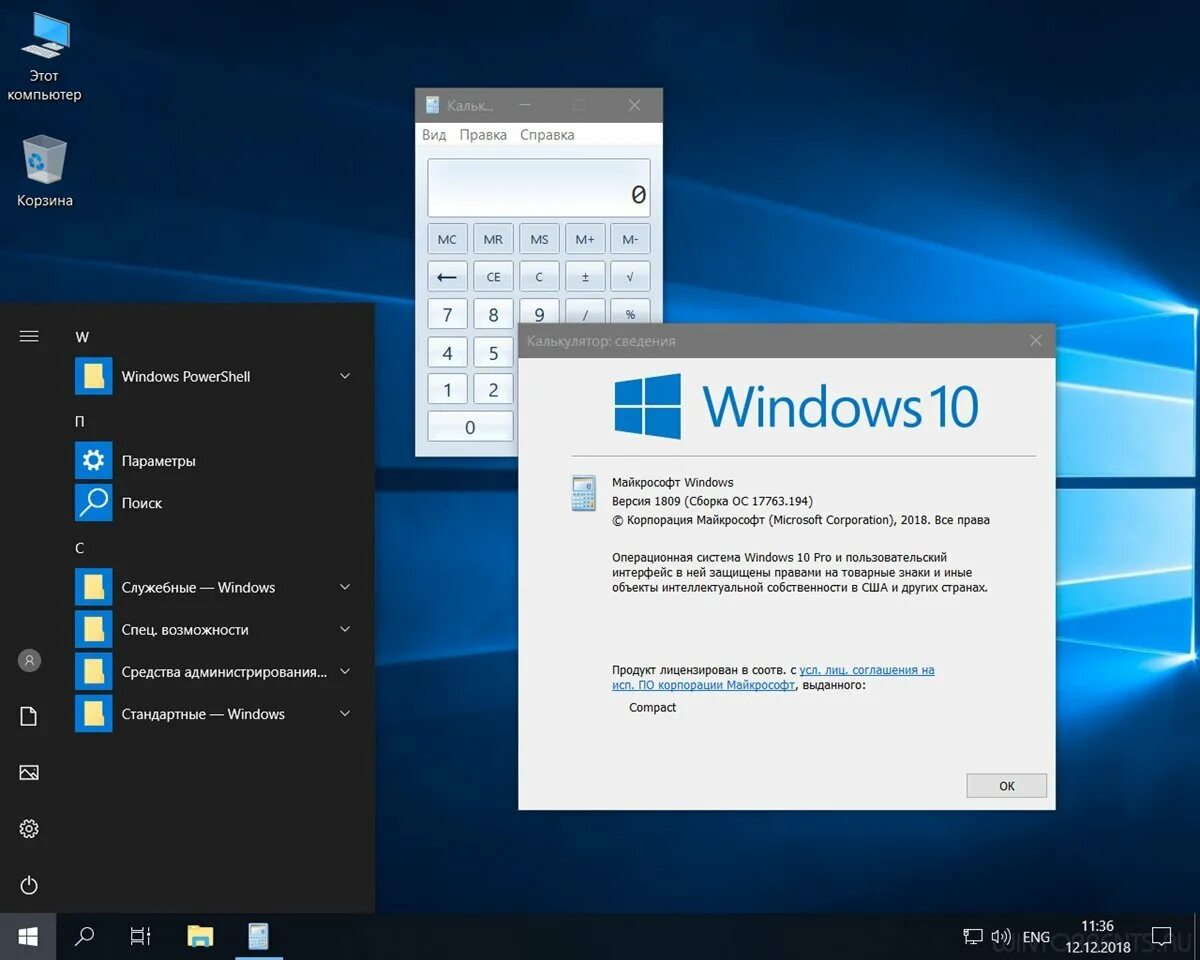
Task: Click the ENG language indicator
Action: click(x=1036, y=937)
